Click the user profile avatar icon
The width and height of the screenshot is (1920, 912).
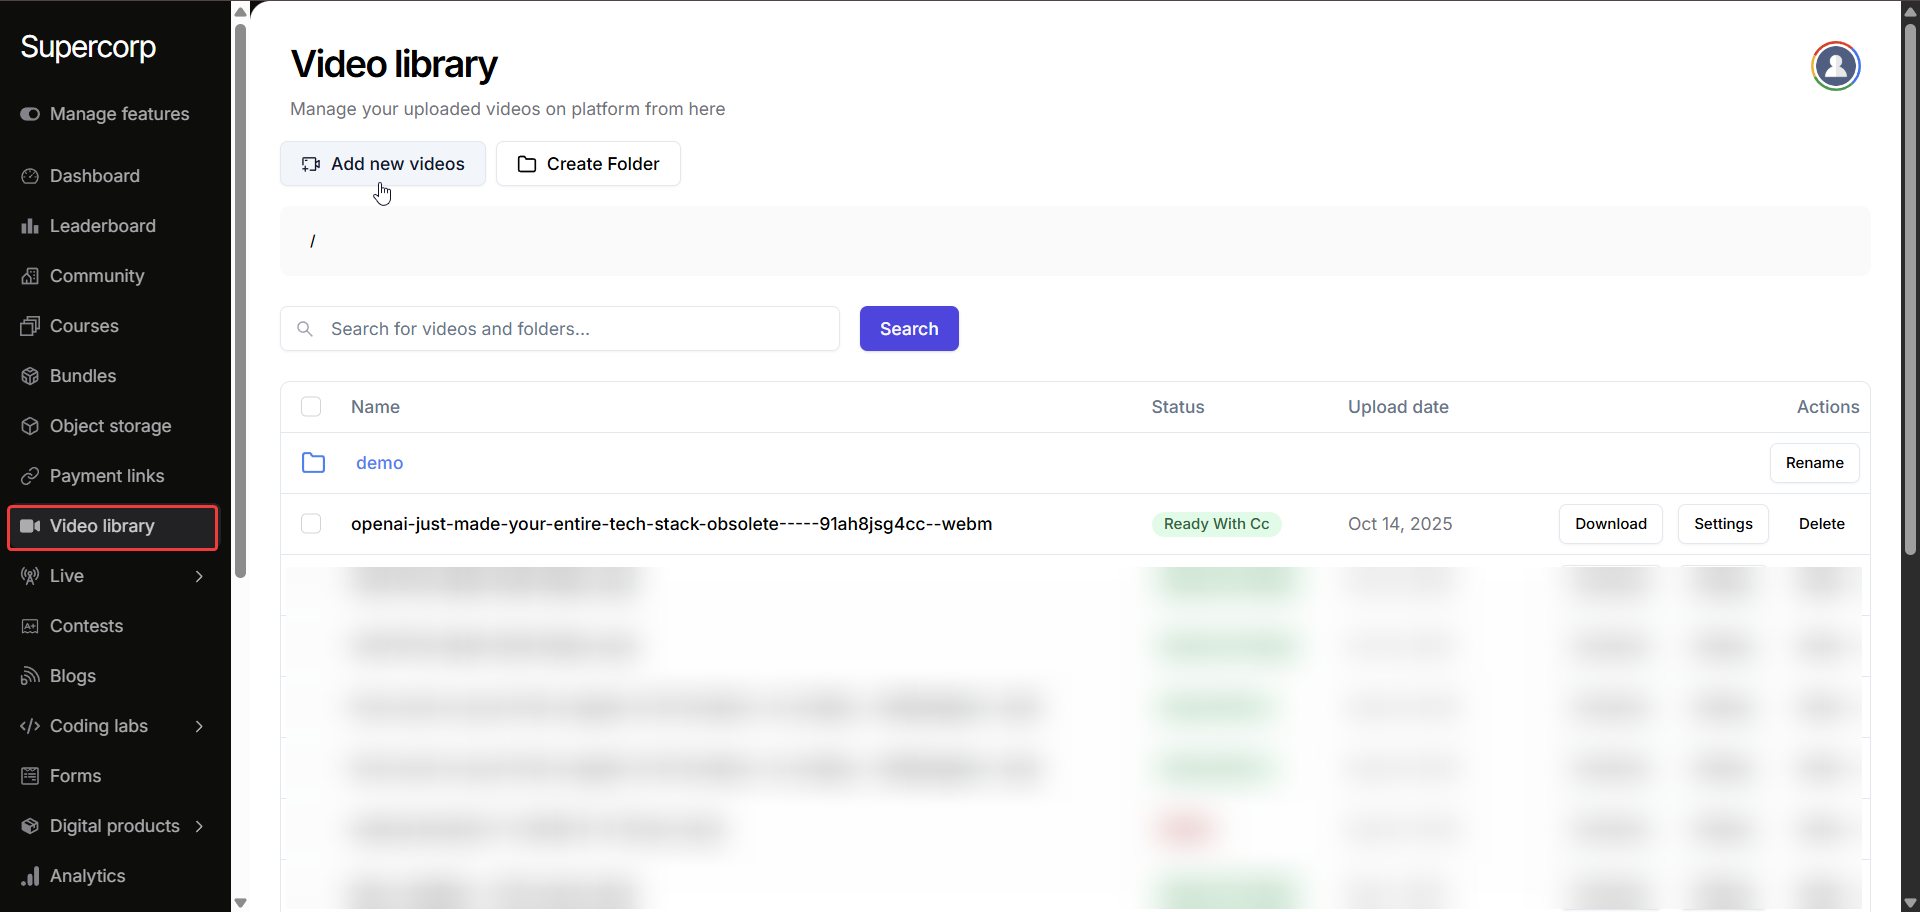tap(1835, 66)
